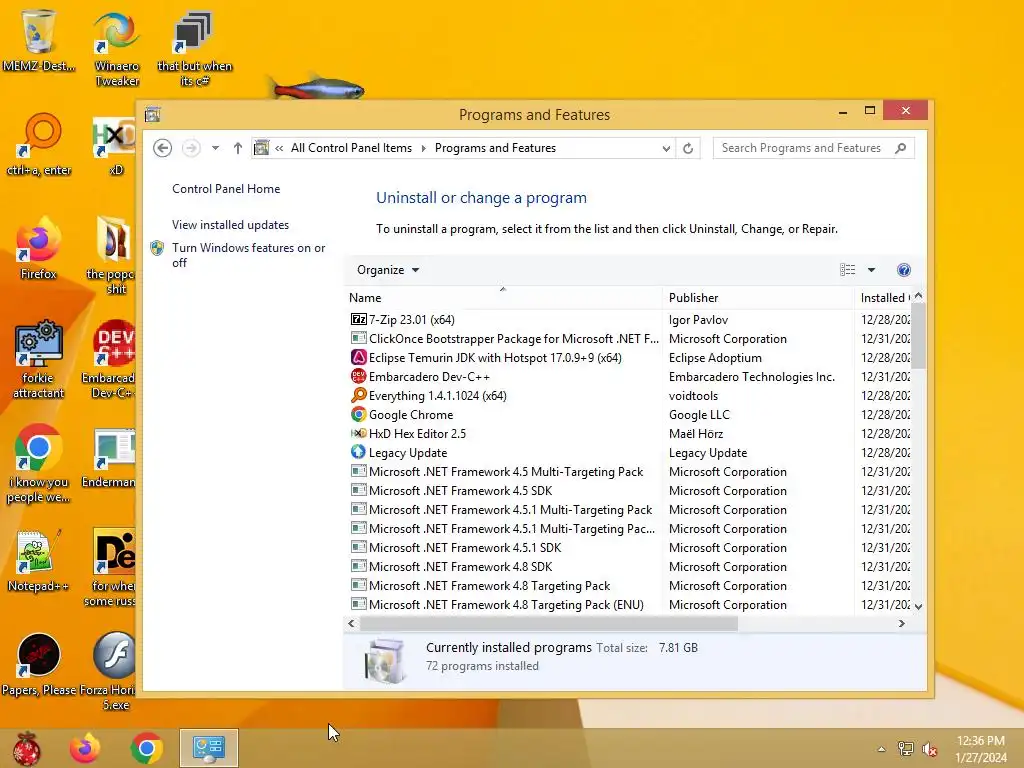Viewport: 1024px width, 768px height.
Task: Open Turn Windows features on or off
Action: (x=248, y=255)
